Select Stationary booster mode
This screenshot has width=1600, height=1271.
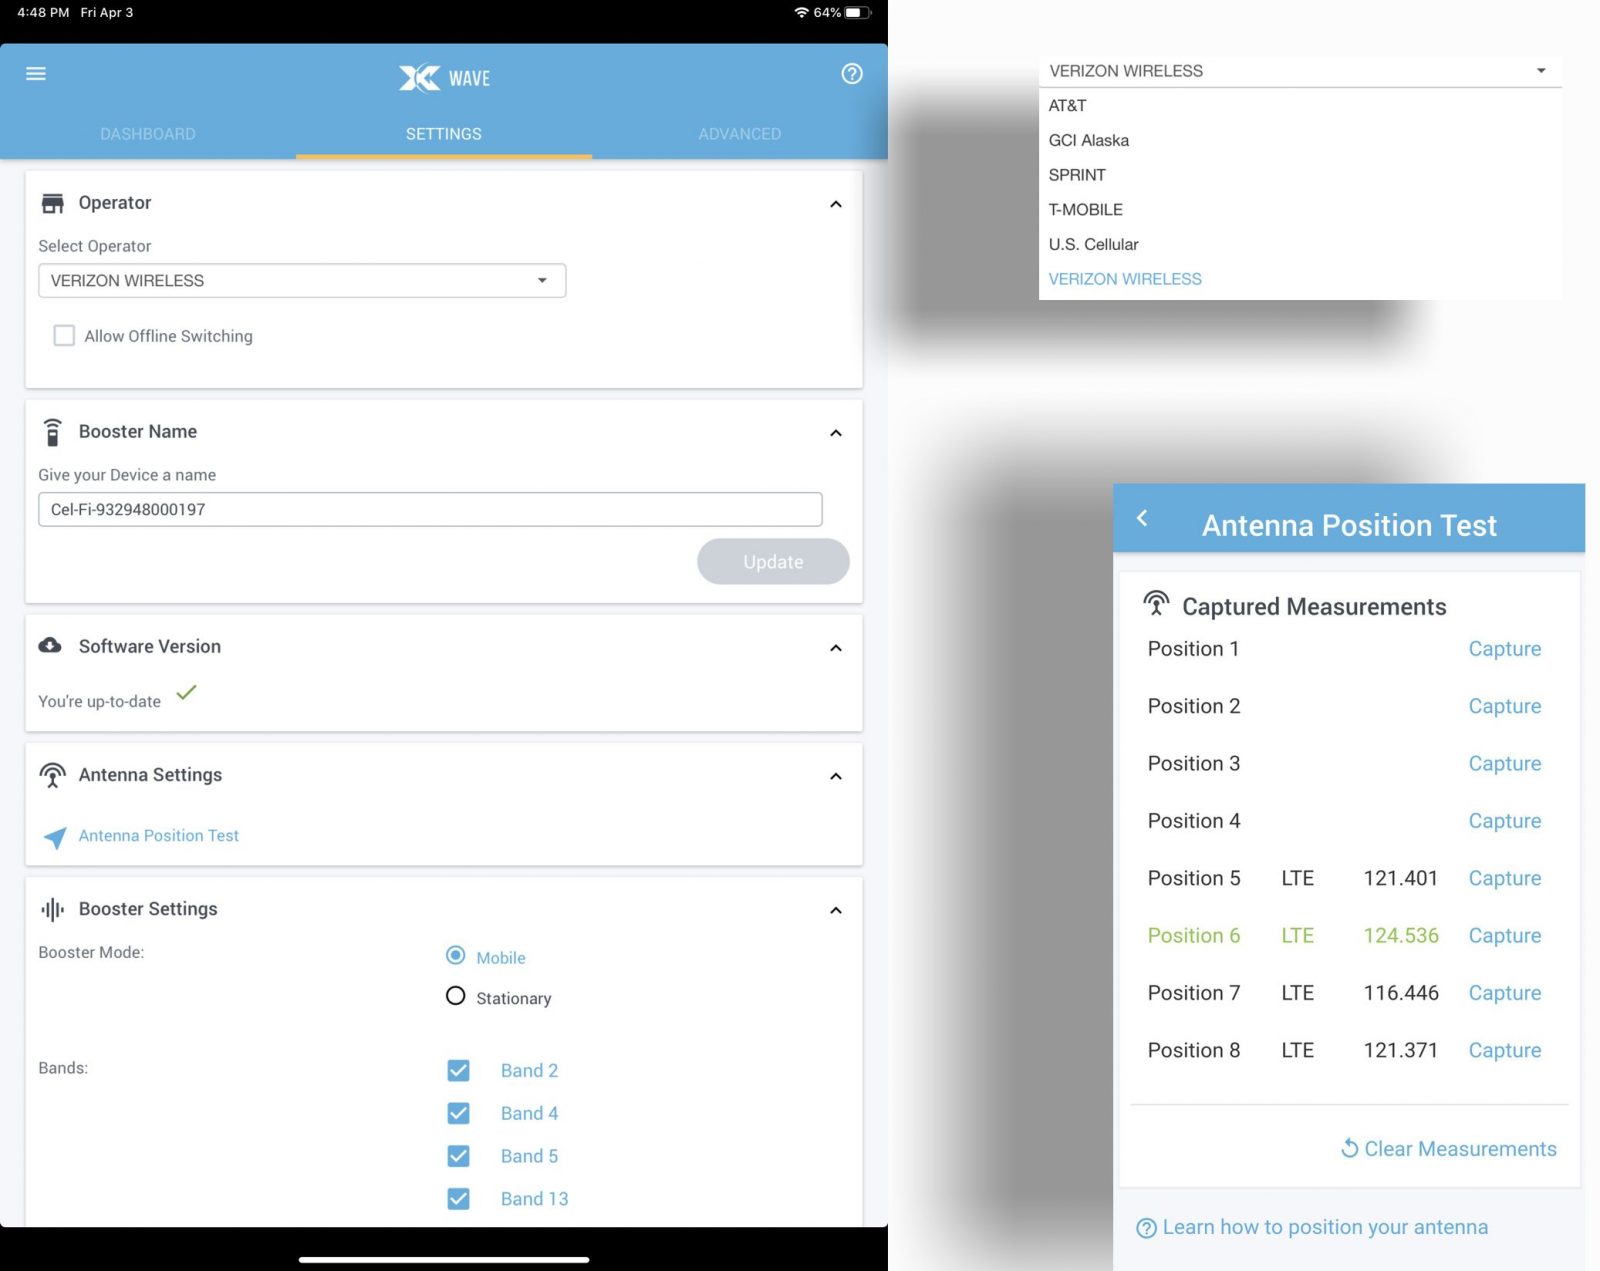click(456, 997)
